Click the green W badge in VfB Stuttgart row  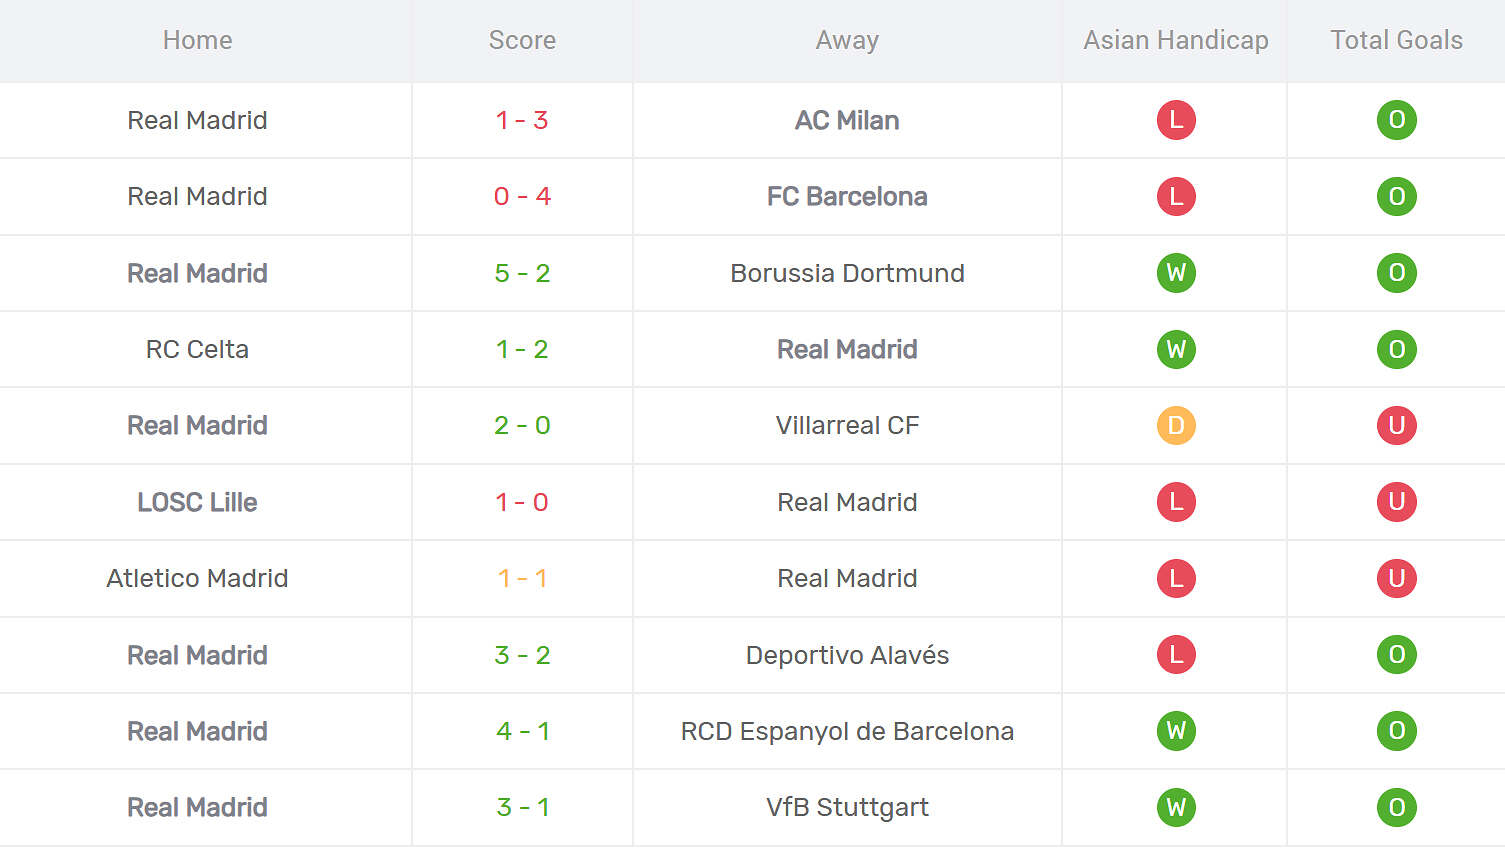point(1176,807)
